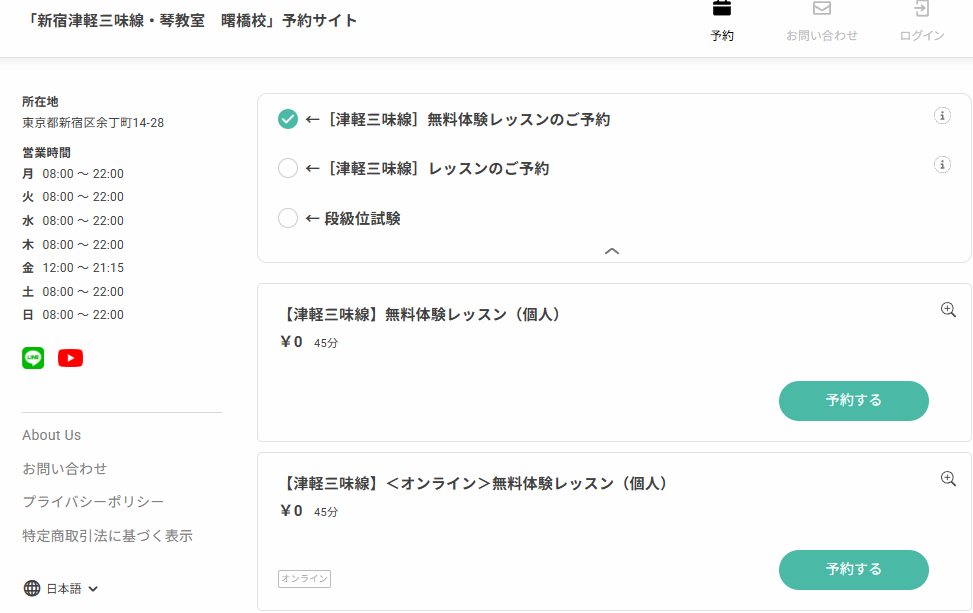
Task: Collapse the reservation category list chevron
Action: (x=613, y=251)
